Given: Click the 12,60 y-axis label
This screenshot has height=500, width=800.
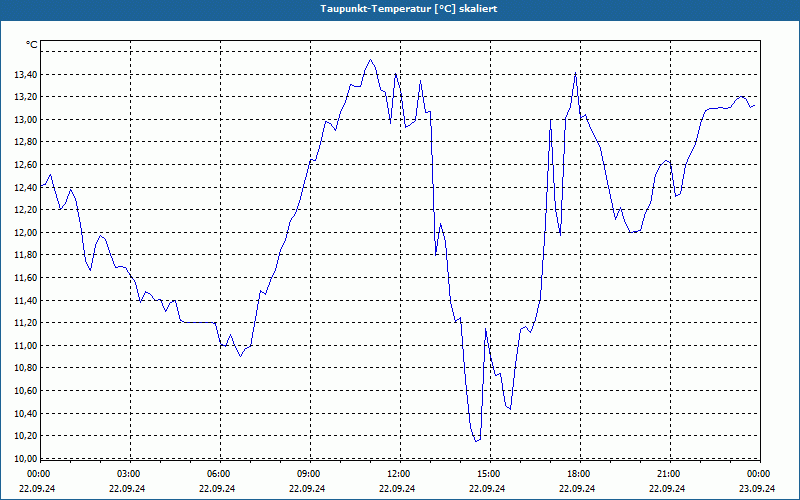Looking at the screenshot, I should click(26, 165).
